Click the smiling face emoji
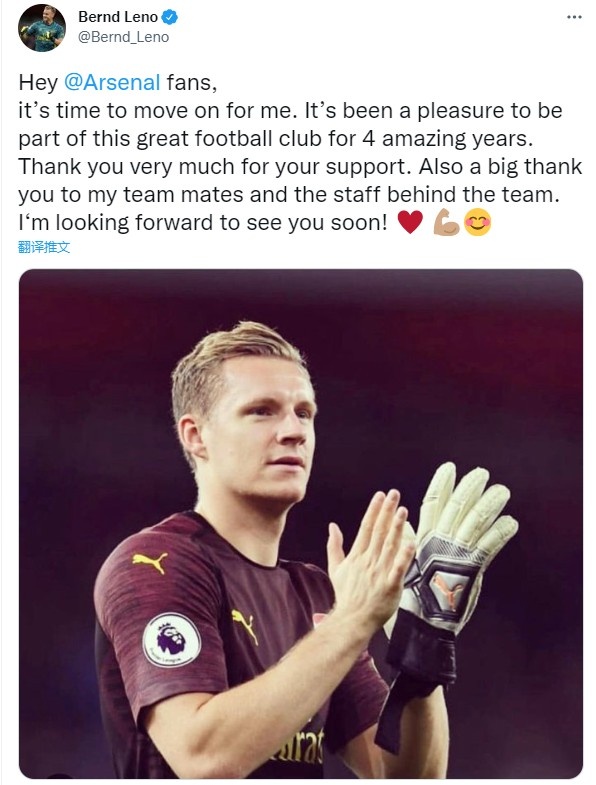 tap(477, 222)
